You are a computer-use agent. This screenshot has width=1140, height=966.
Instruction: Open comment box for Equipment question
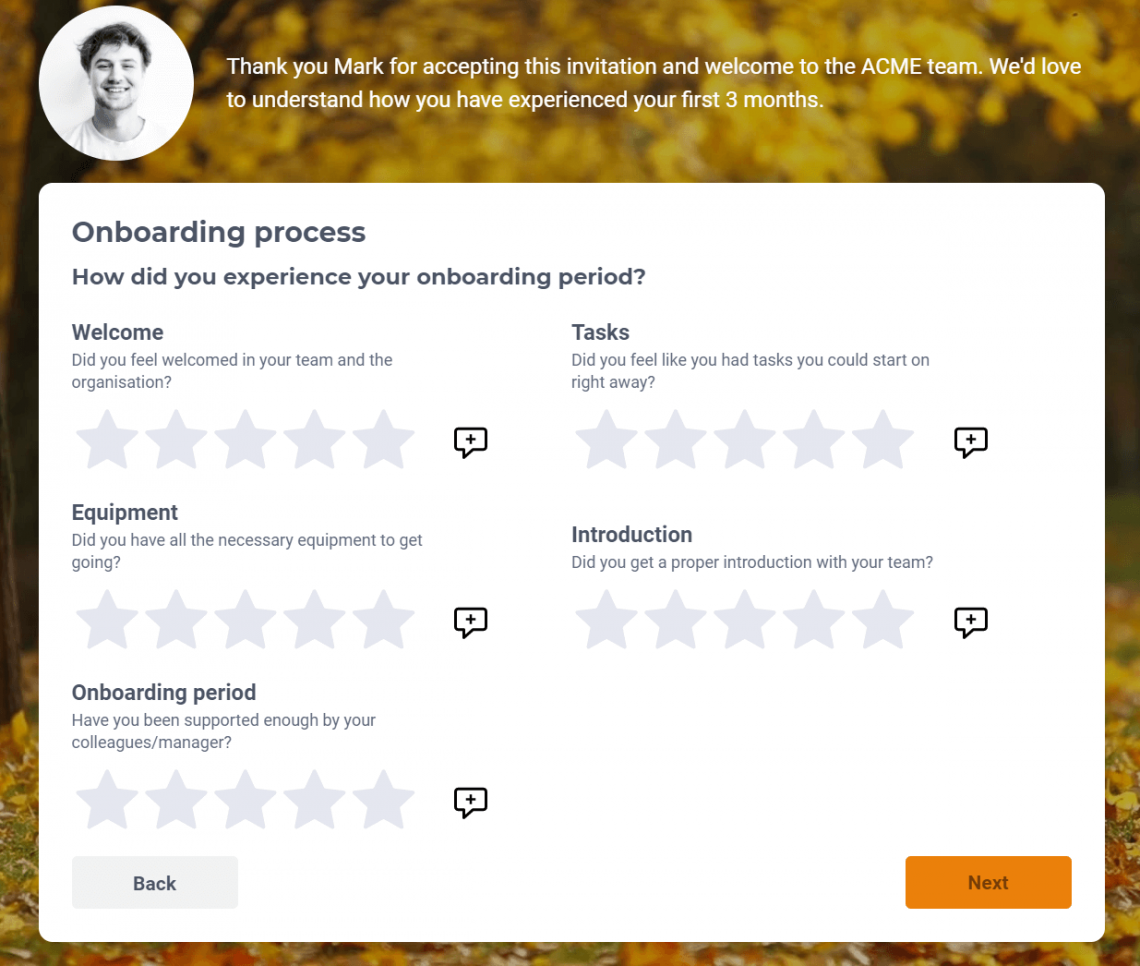[x=471, y=622]
